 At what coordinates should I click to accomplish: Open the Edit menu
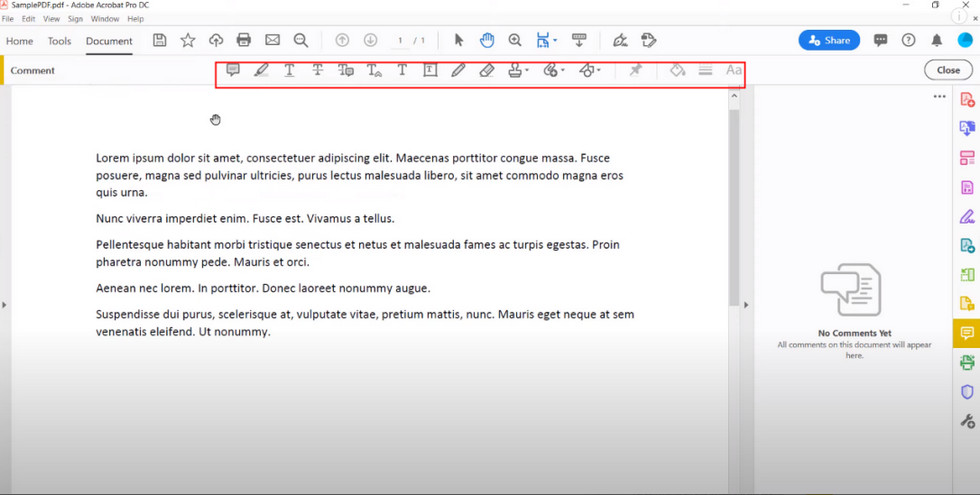[x=28, y=19]
